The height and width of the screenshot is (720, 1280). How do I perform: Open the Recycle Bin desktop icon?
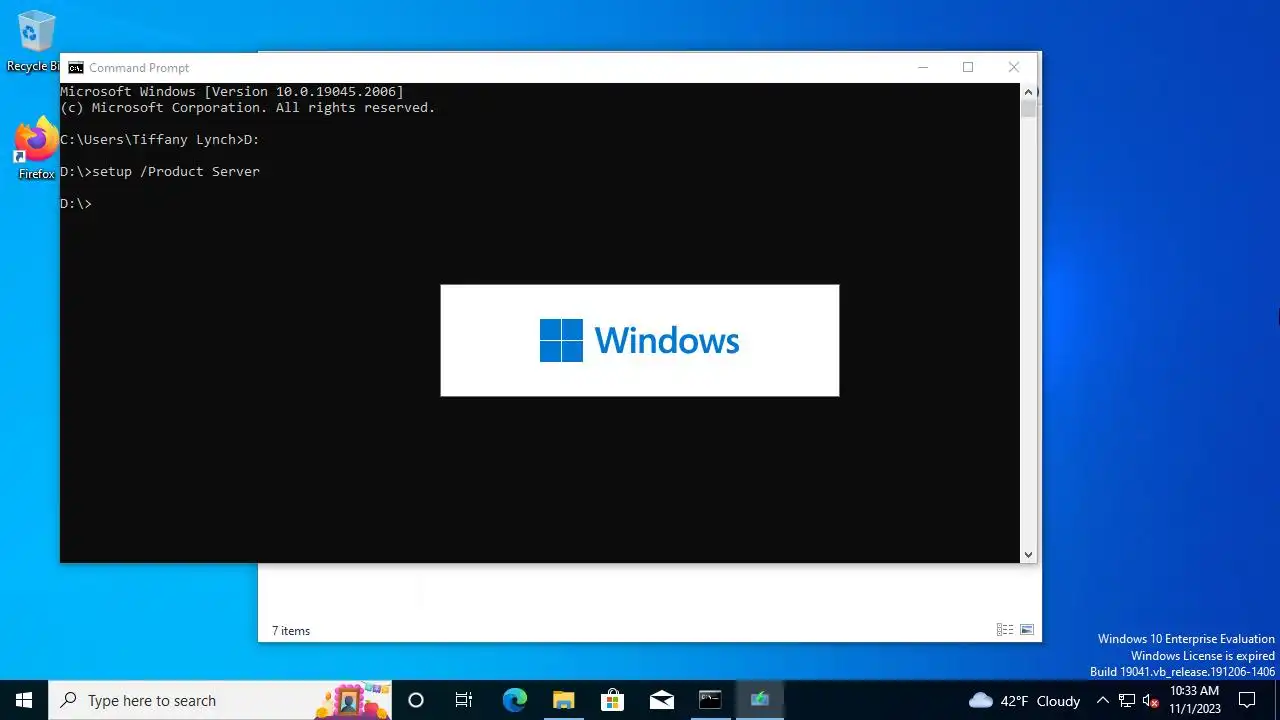tap(36, 42)
